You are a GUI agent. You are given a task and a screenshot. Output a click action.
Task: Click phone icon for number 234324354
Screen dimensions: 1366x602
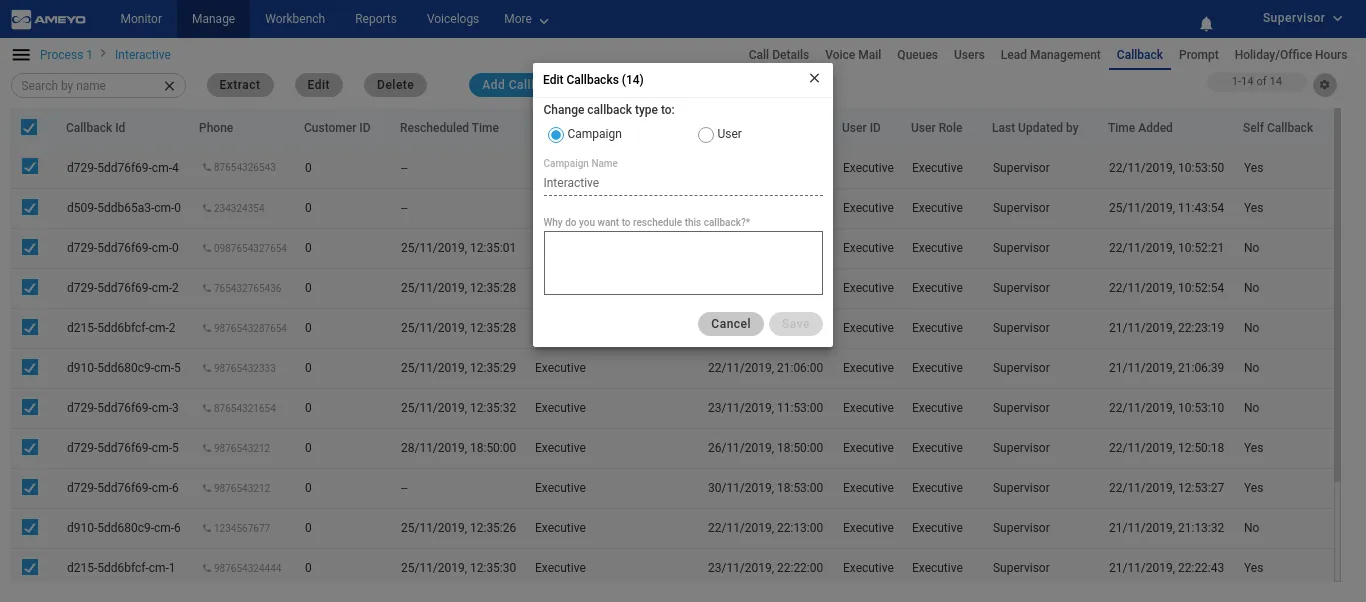point(207,208)
